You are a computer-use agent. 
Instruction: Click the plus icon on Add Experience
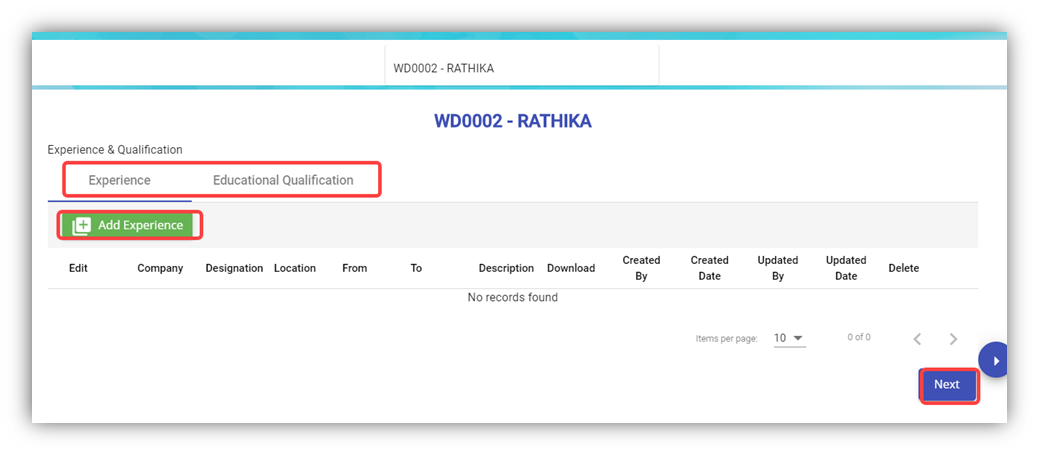(81, 226)
